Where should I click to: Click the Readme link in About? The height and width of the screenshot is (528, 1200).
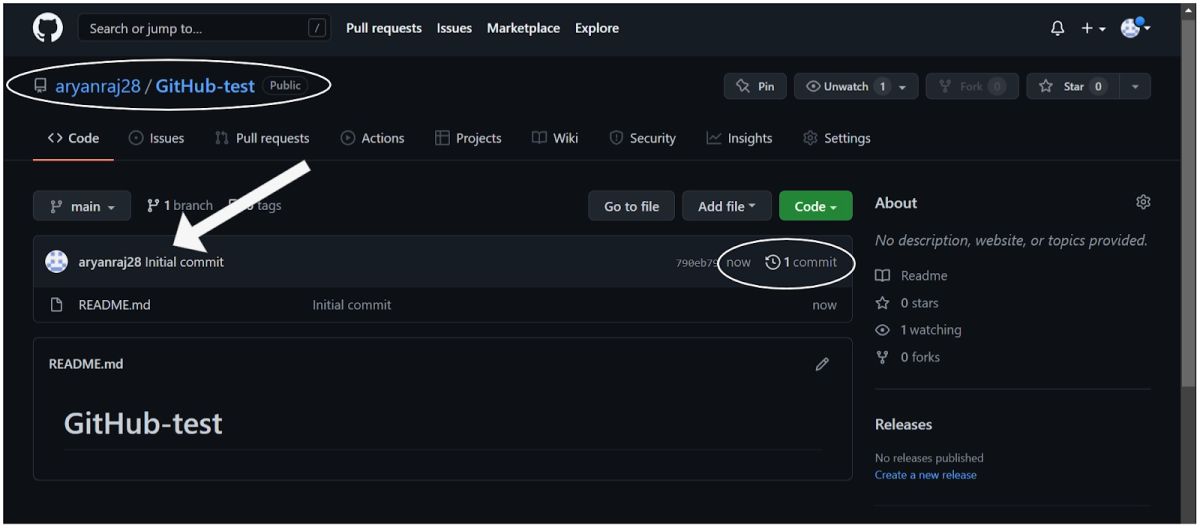point(912,275)
